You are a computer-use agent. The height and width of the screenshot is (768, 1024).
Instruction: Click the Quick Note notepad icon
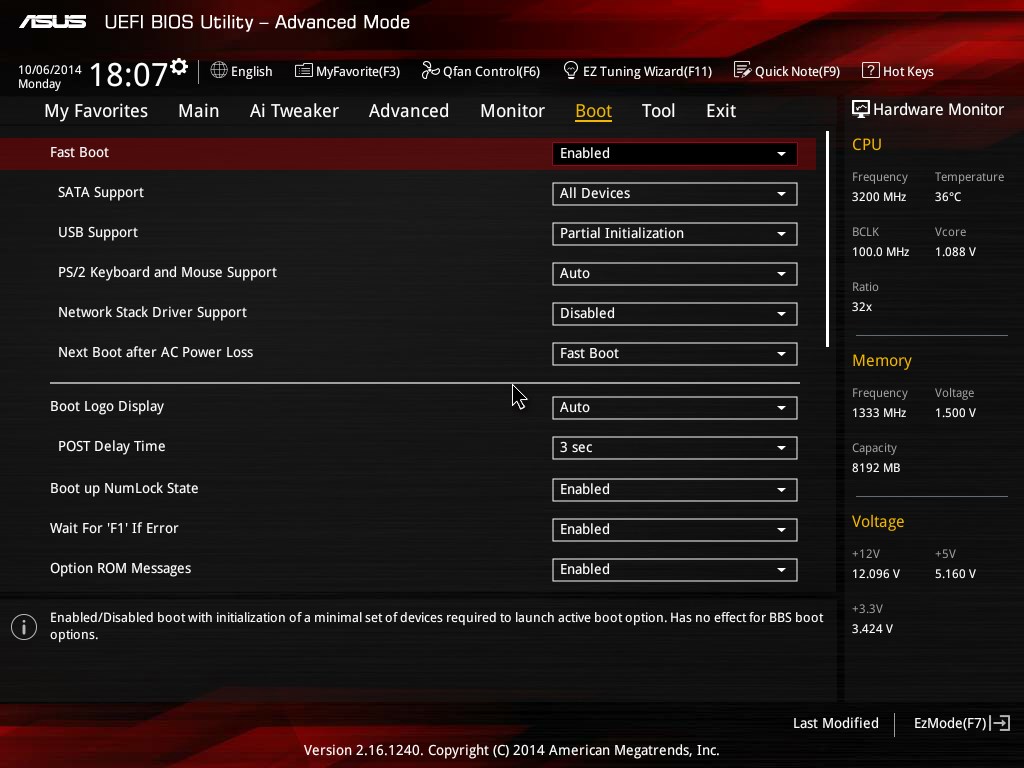742,70
